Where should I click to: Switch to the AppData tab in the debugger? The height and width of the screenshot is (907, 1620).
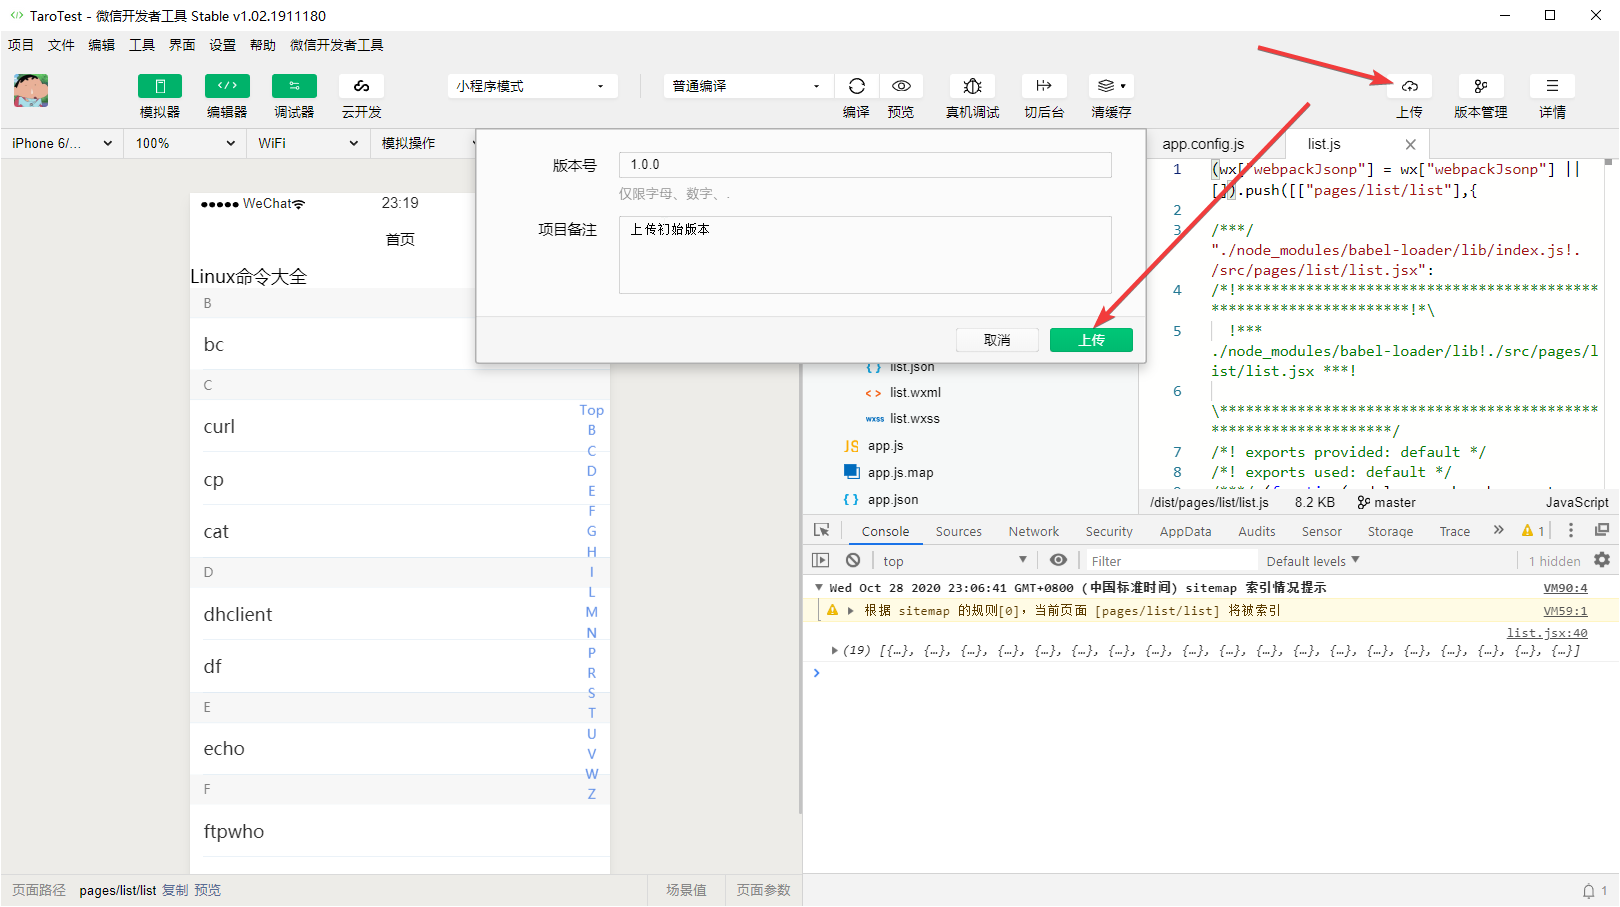(x=1185, y=532)
